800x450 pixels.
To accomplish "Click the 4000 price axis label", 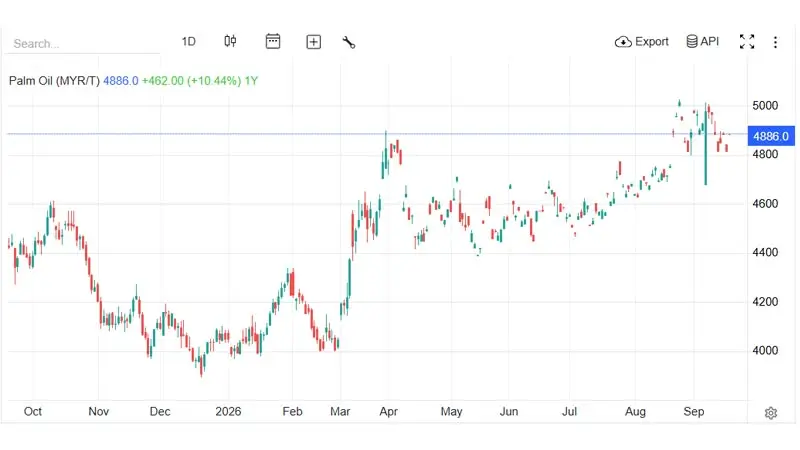I will 765,351.
